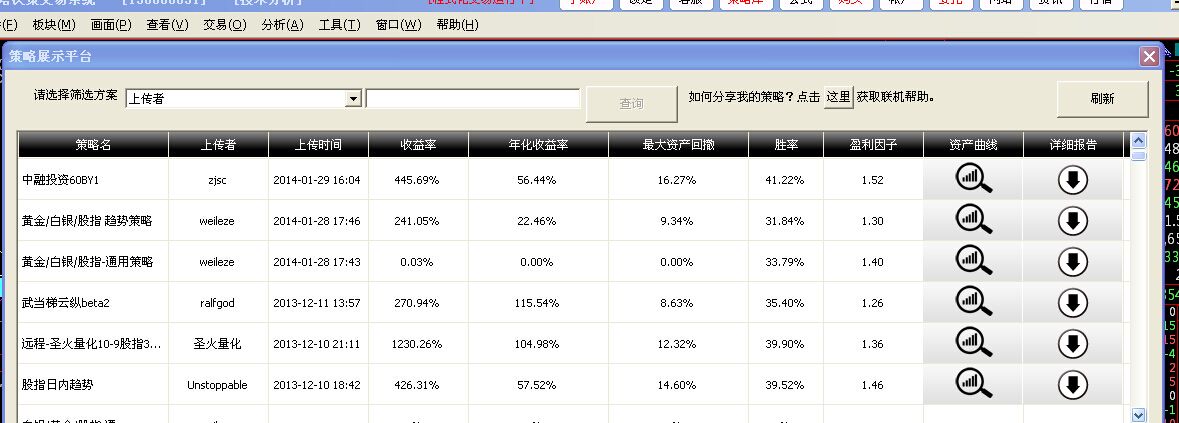Open asset curve for 黄金/白银/股指 趋势策略
Viewport: 1179px width, 423px height.
tap(972, 221)
